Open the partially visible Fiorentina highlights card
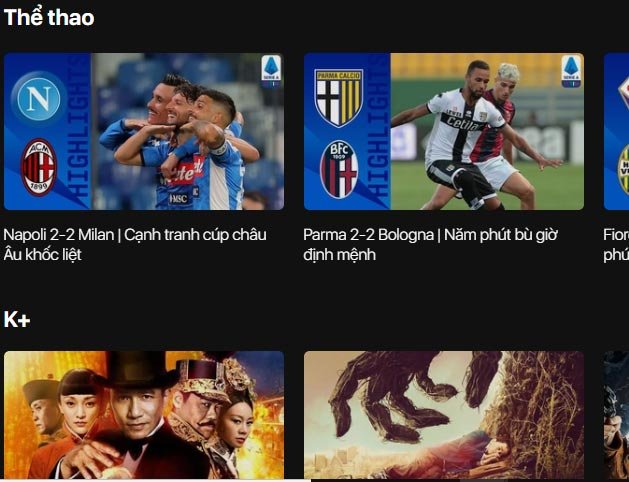 pos(617,132)
